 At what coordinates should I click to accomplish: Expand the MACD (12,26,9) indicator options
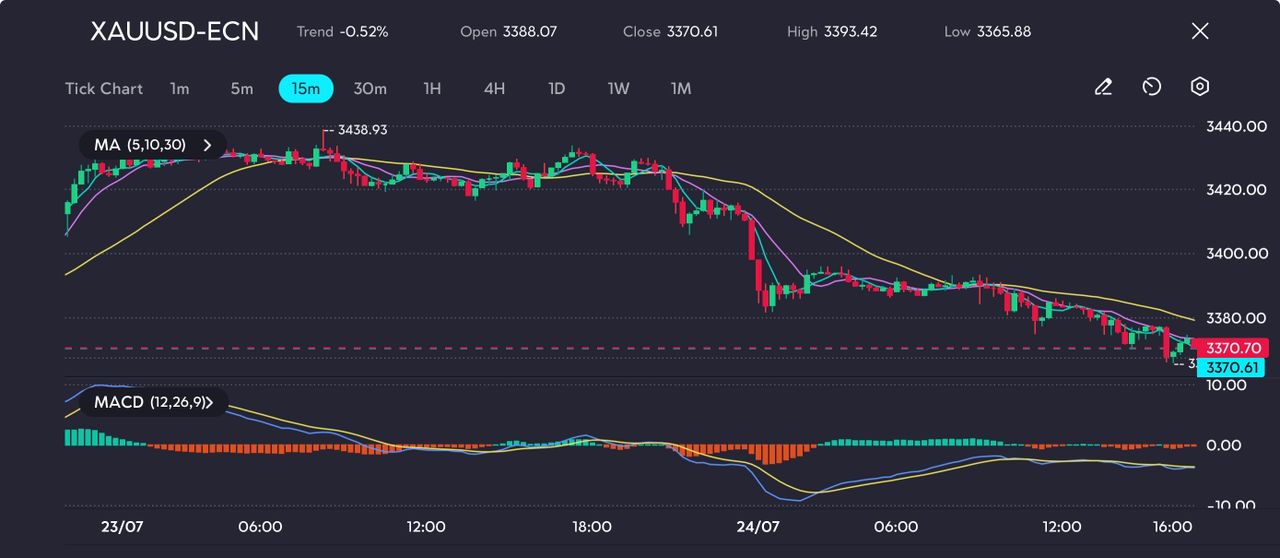click(153, 402)
